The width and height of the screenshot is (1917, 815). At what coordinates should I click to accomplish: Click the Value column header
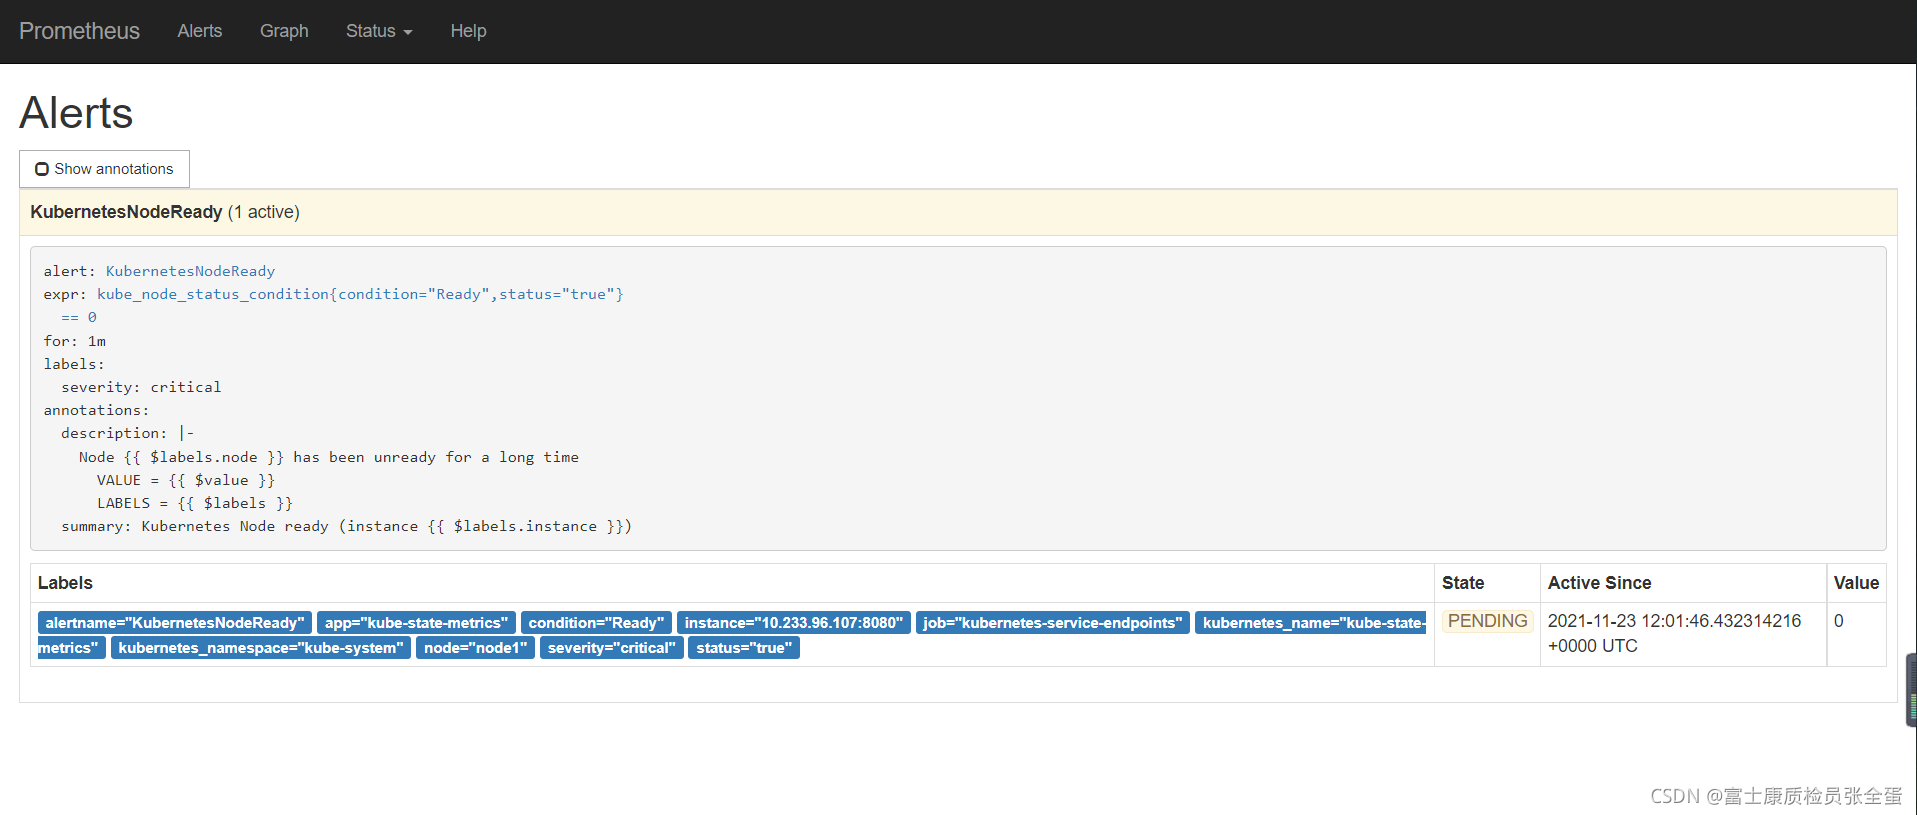tap(1856, 583)
